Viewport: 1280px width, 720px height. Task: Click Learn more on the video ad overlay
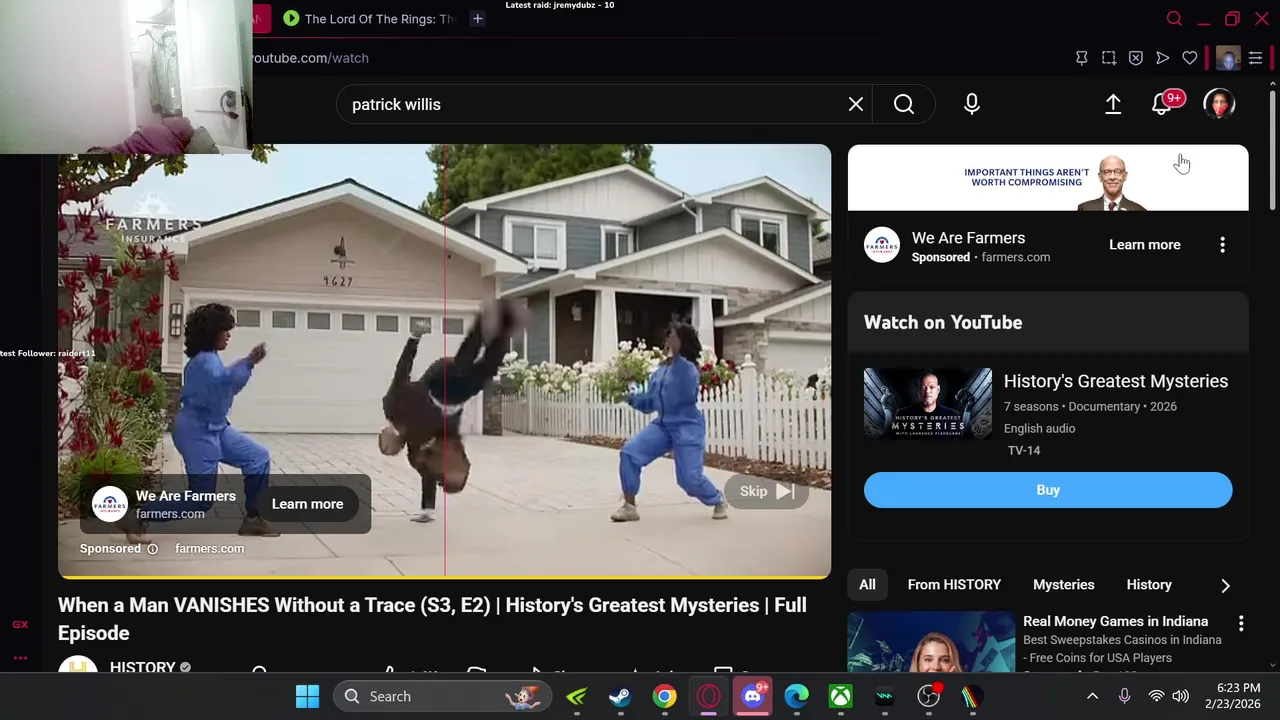tap(307, 504)
